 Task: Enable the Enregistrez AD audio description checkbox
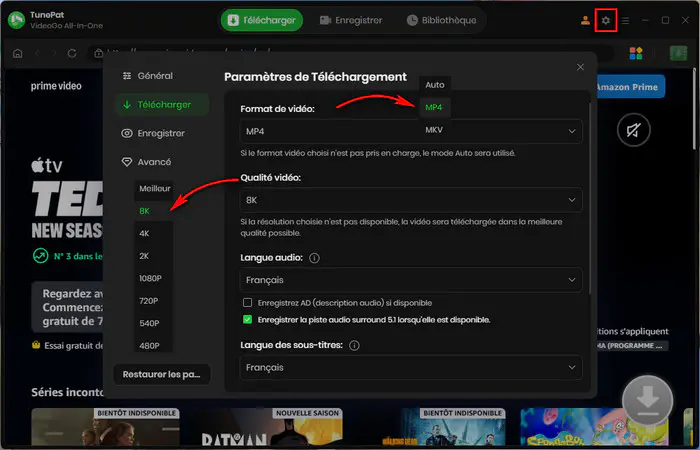point(247,303)
